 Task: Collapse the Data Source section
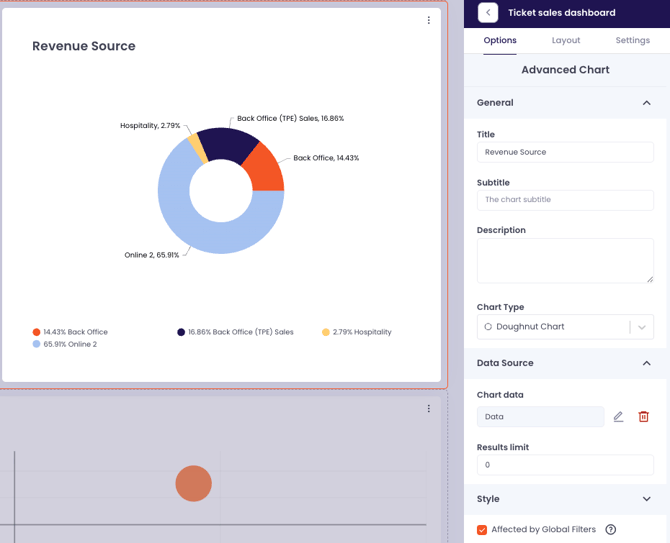[x=646, y=363]
